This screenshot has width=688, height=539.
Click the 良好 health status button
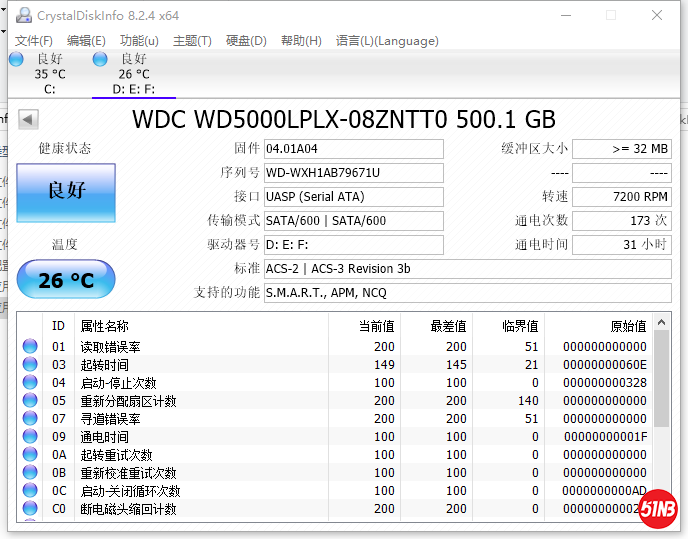tap(66, 192)
